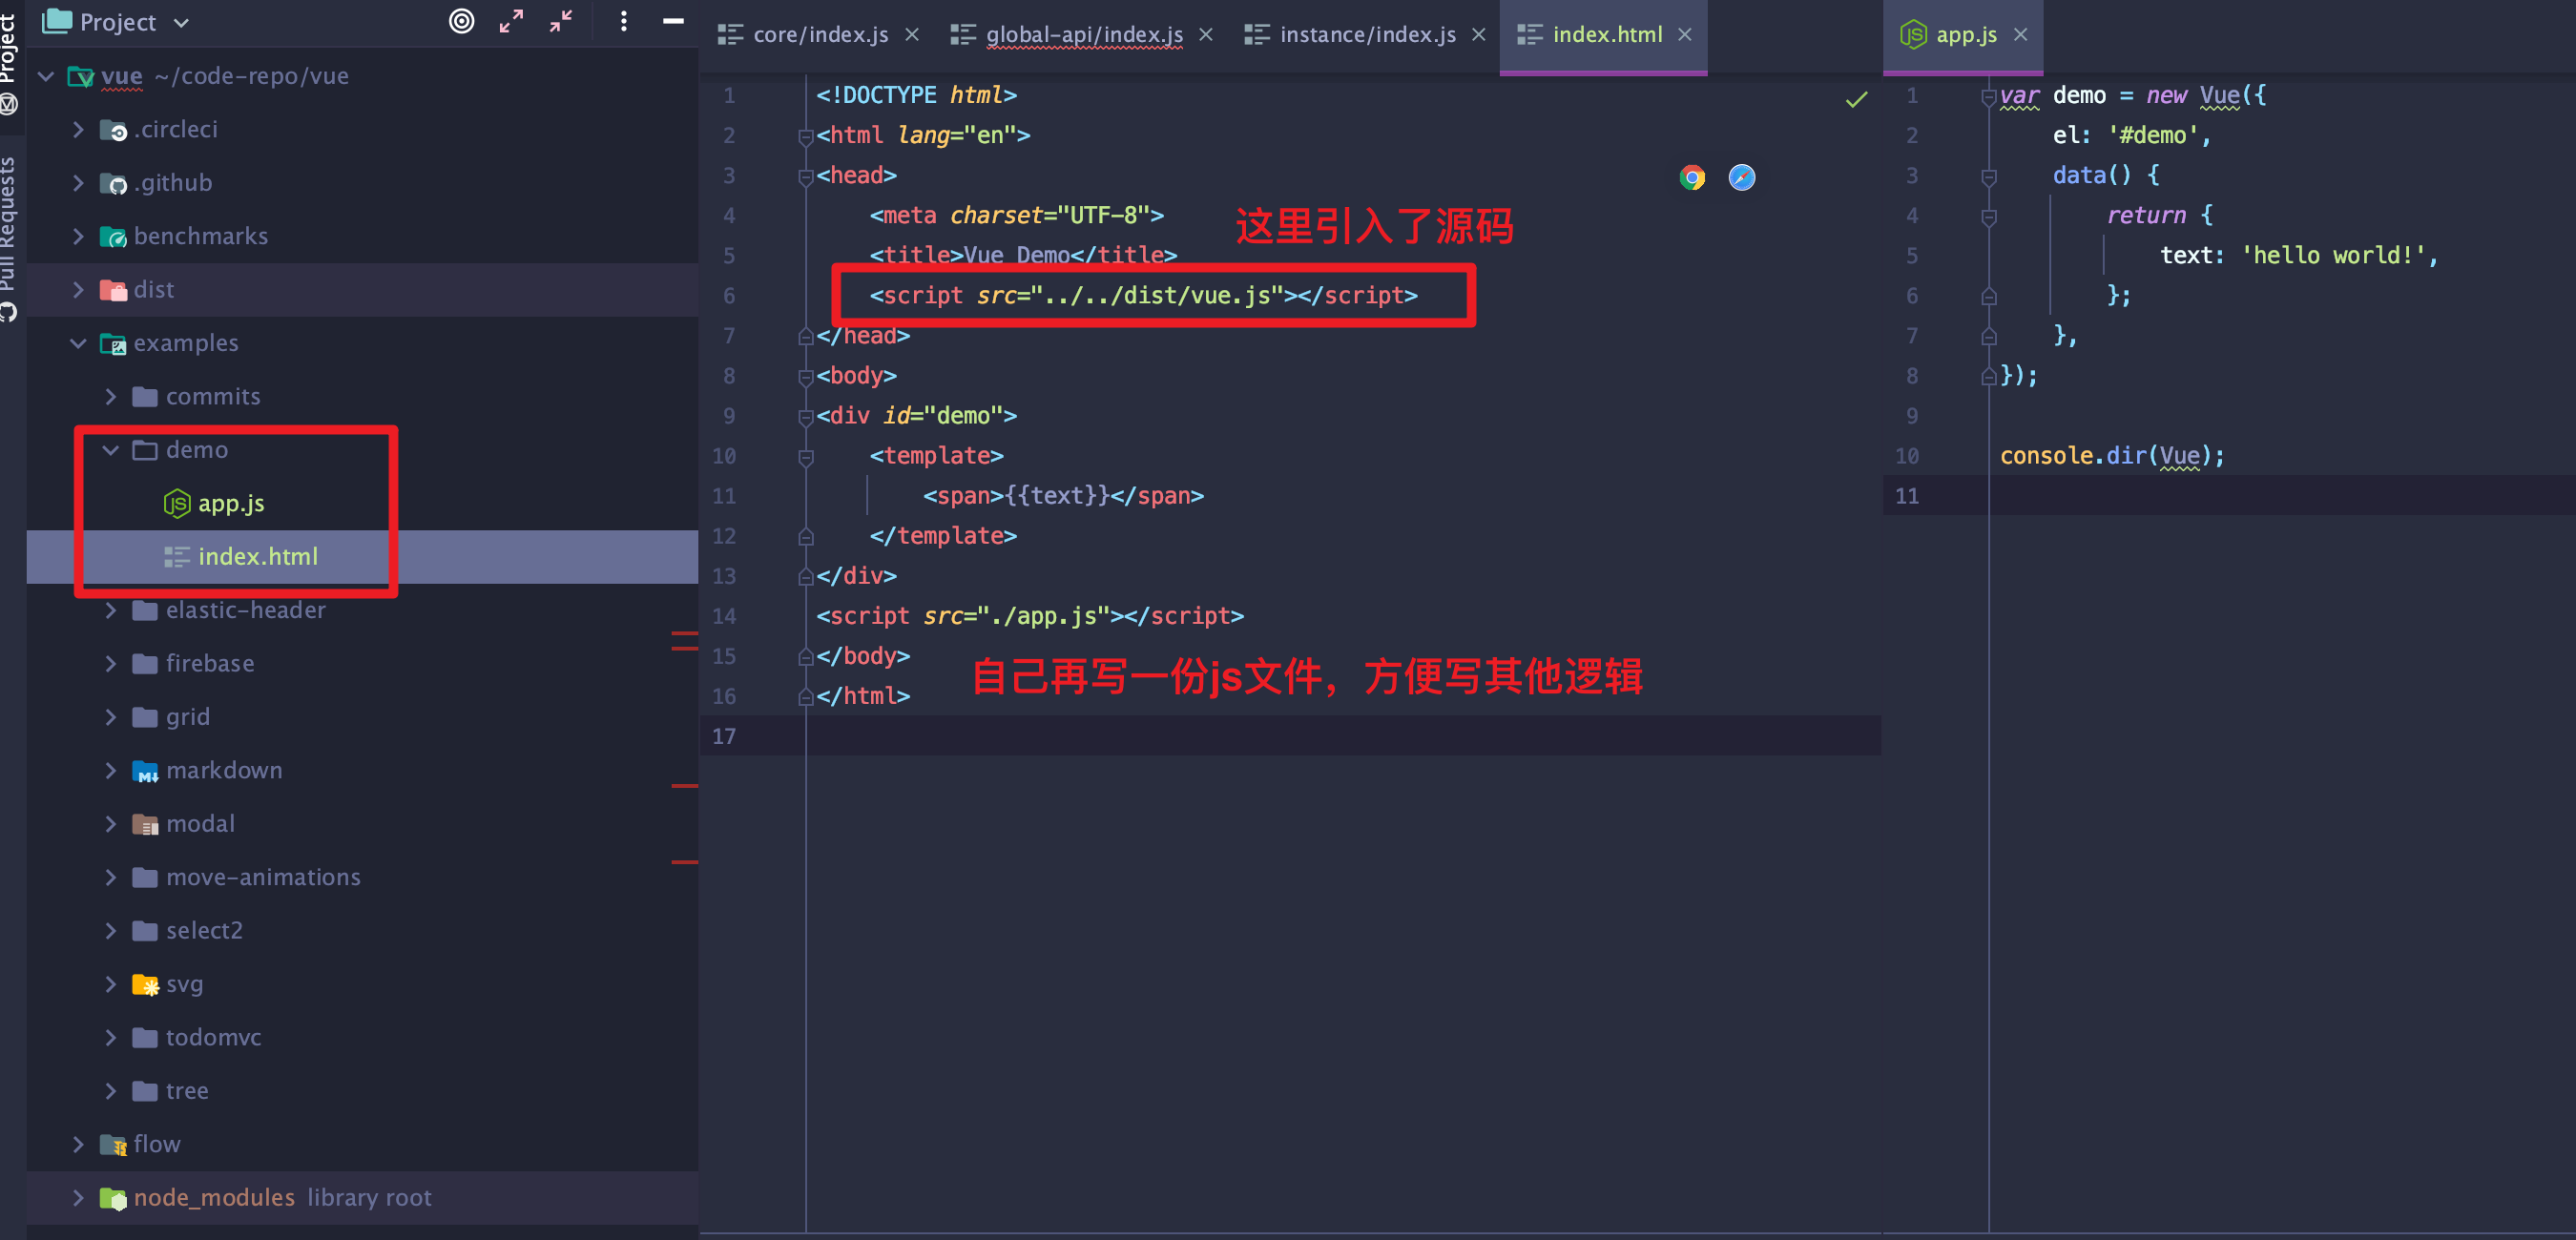Viewport: 2576px width, 1240px height.
Task: Toggle code folding at the body tag
Action: [x=806, y=377]
